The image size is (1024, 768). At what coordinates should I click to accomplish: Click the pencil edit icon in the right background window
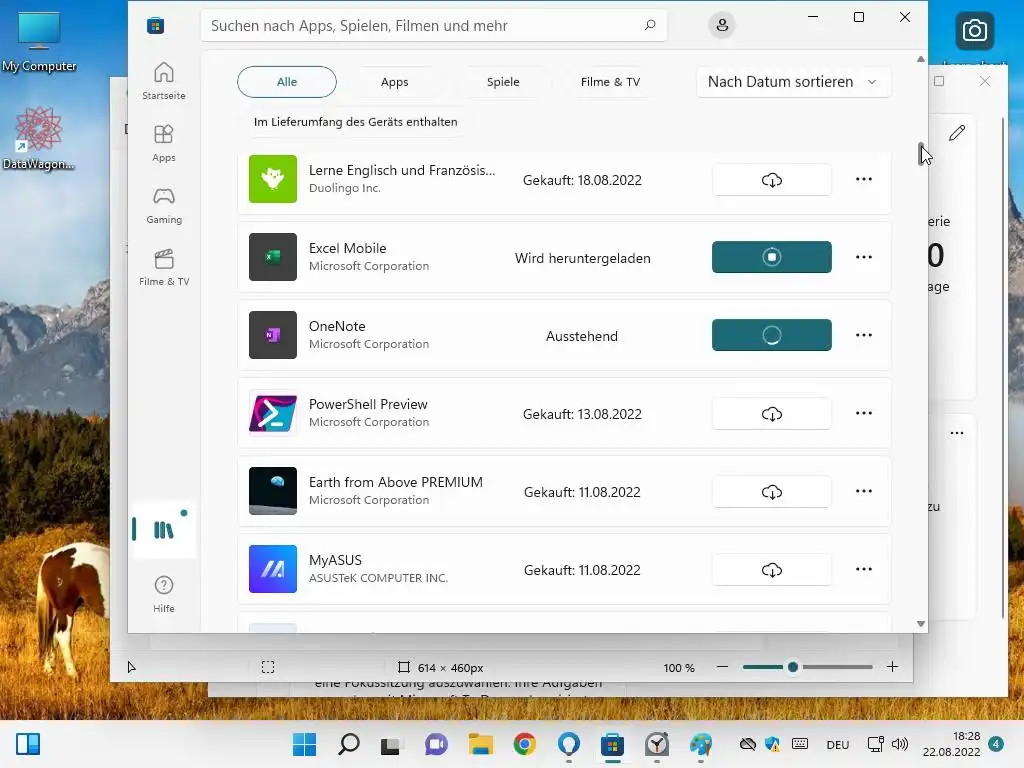(x=957, y=133)
